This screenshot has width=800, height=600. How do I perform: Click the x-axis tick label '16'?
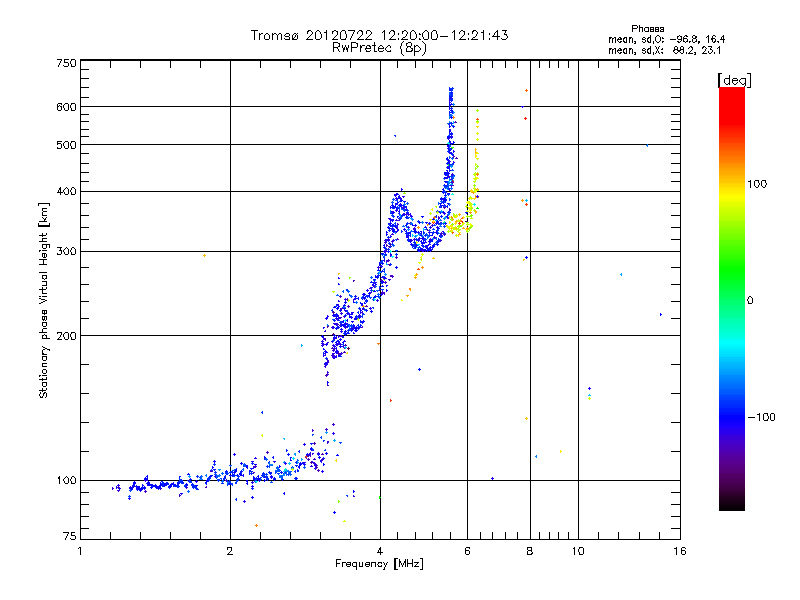[680, 551]
